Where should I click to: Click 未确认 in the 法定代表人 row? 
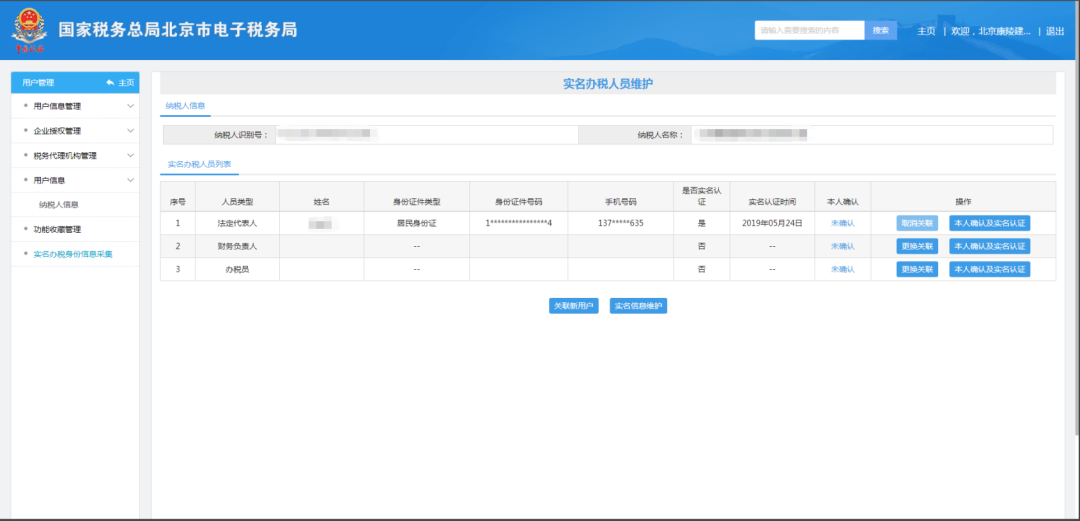[842, 223]
